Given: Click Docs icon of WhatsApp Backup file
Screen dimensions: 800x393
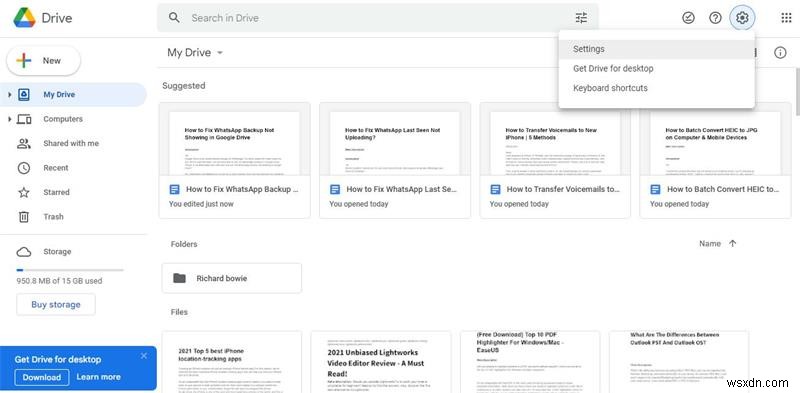Looking at the screenshot, I should coord(174,189).
